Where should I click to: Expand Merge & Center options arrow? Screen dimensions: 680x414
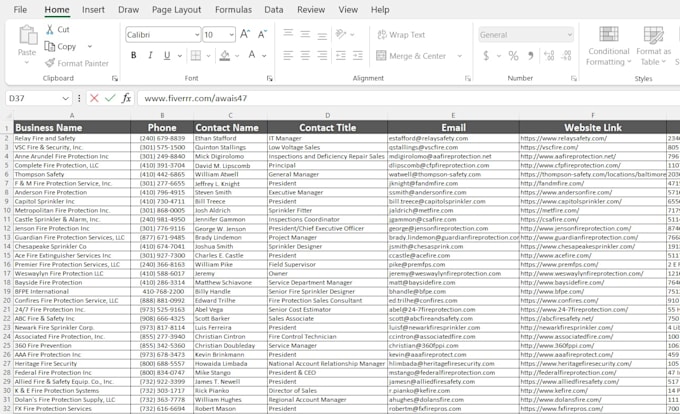click(x=460, y=56)
